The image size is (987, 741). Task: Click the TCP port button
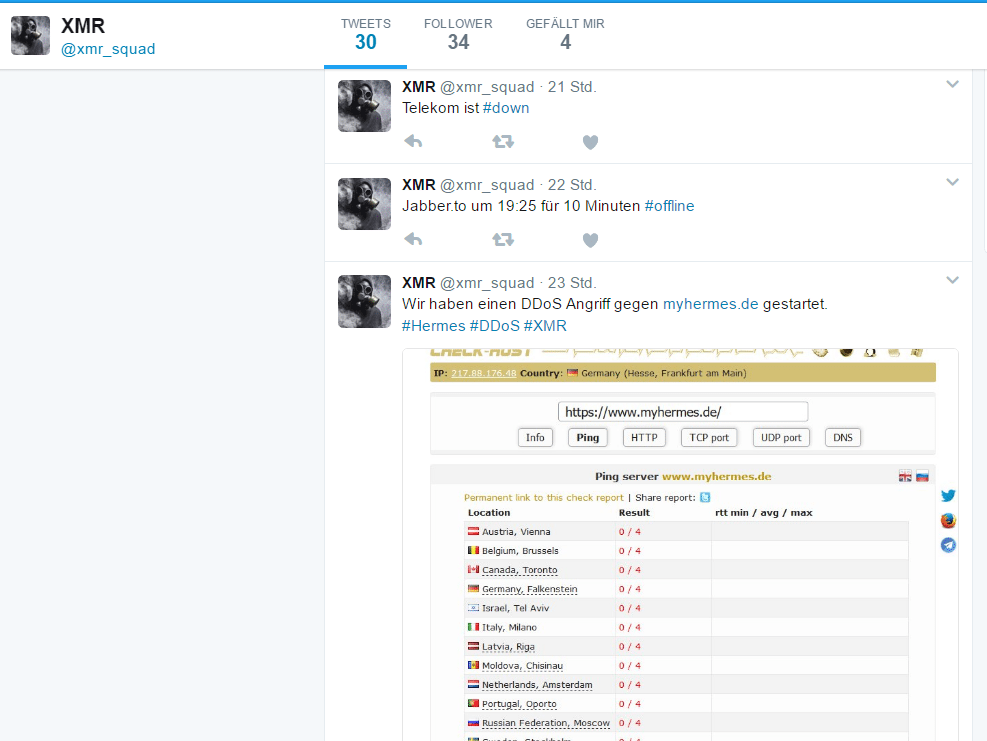point(709,438)
